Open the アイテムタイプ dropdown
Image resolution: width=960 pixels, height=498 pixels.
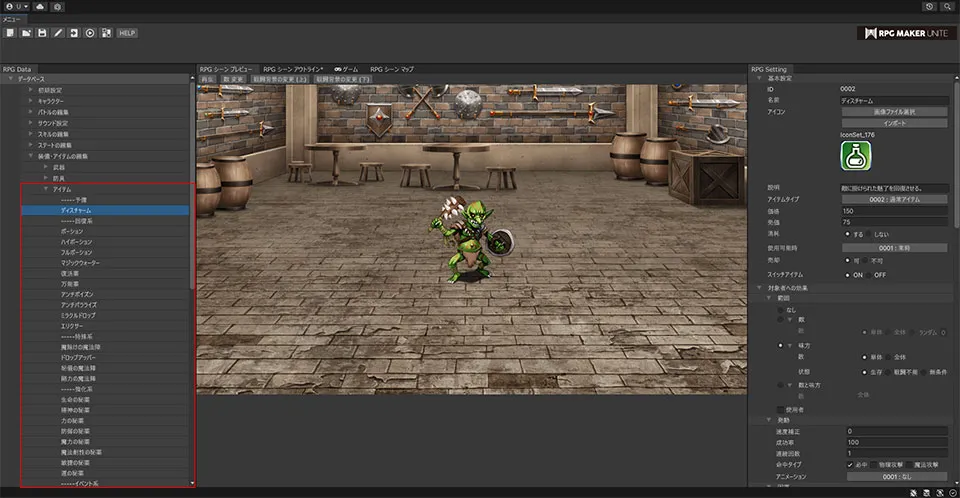click(x=893, y=199)
